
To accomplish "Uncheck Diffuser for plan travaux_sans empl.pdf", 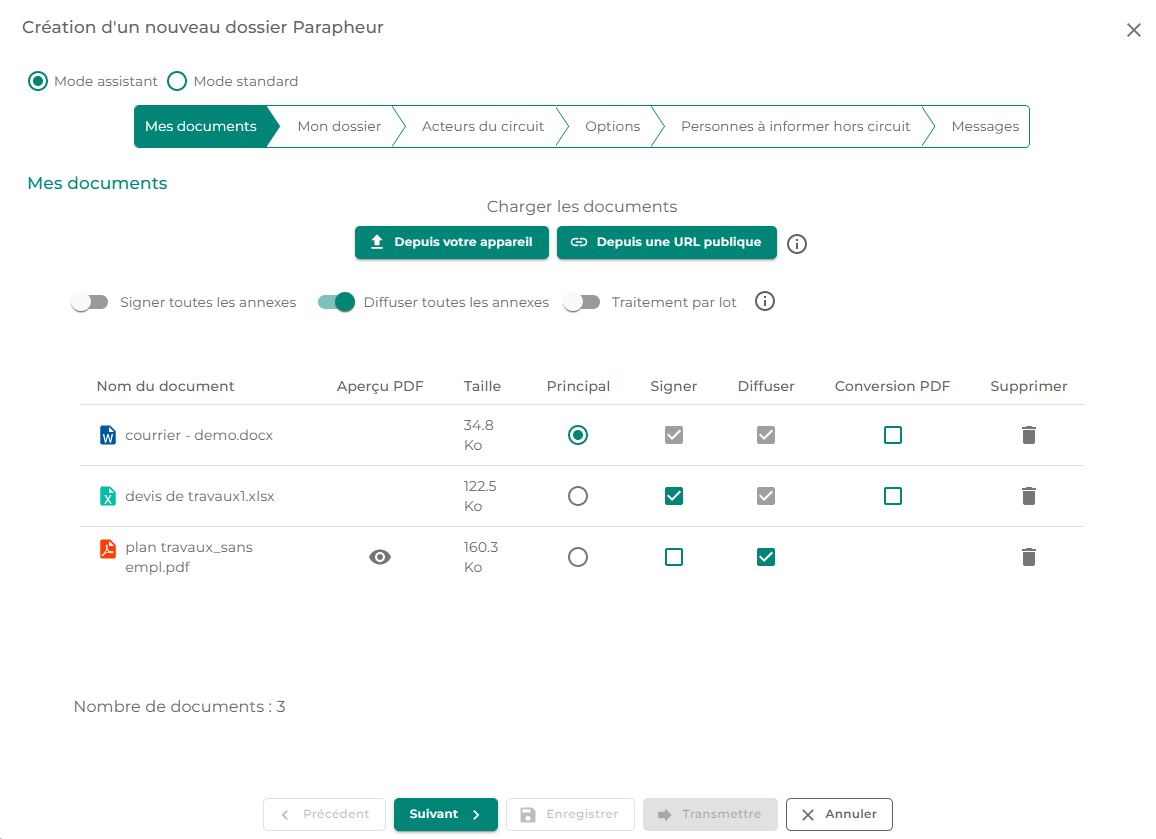I will (x=766, y=557).
